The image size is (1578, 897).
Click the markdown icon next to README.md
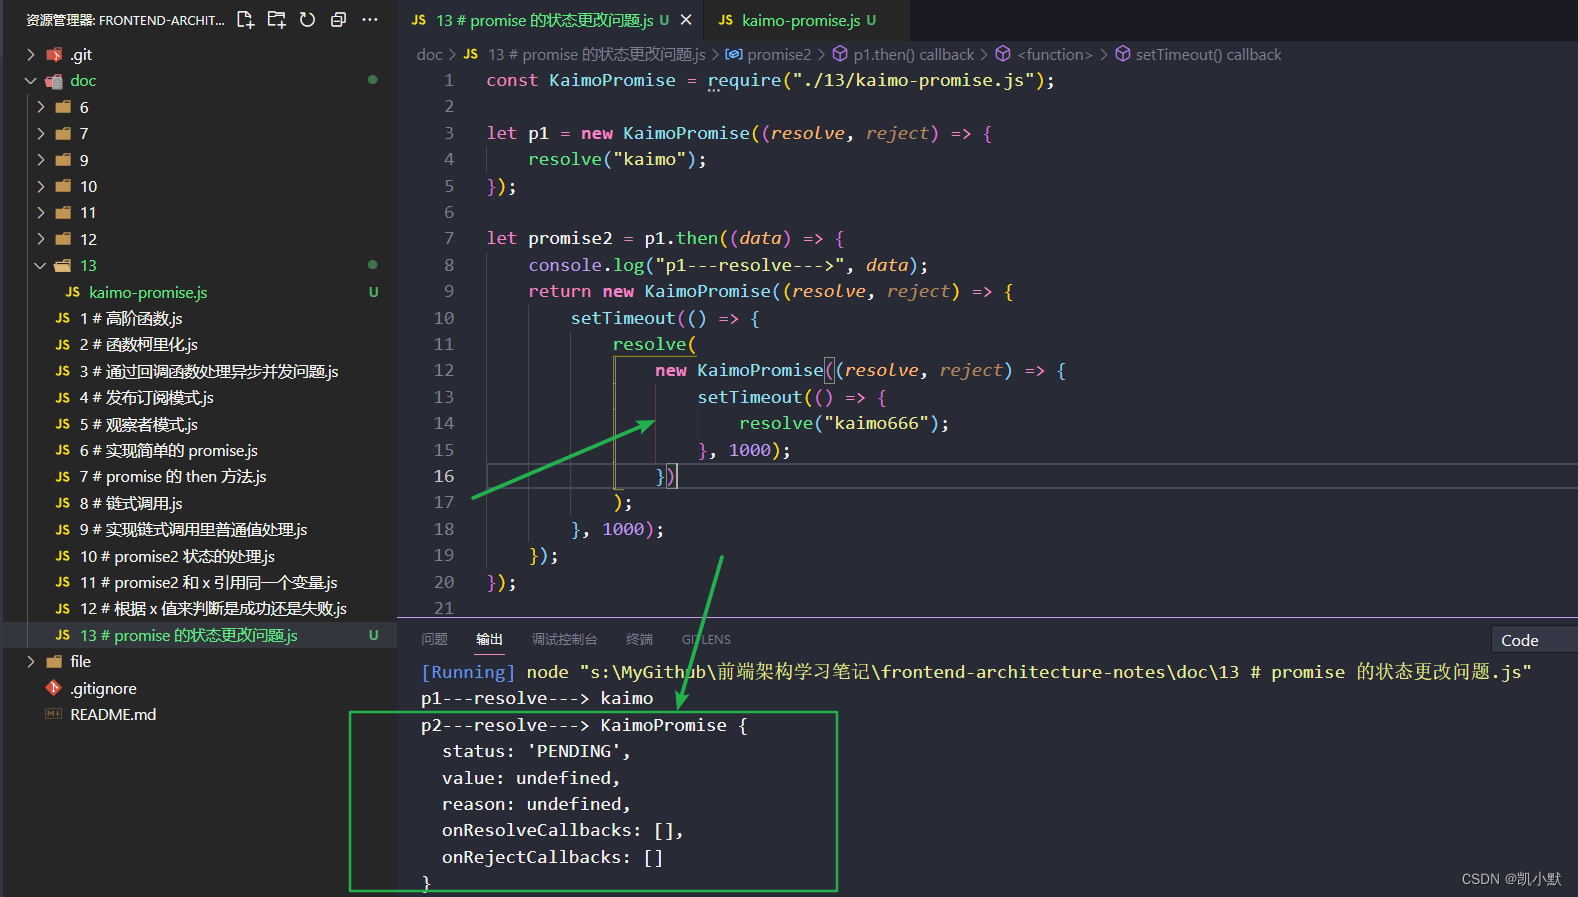[53, 714]
